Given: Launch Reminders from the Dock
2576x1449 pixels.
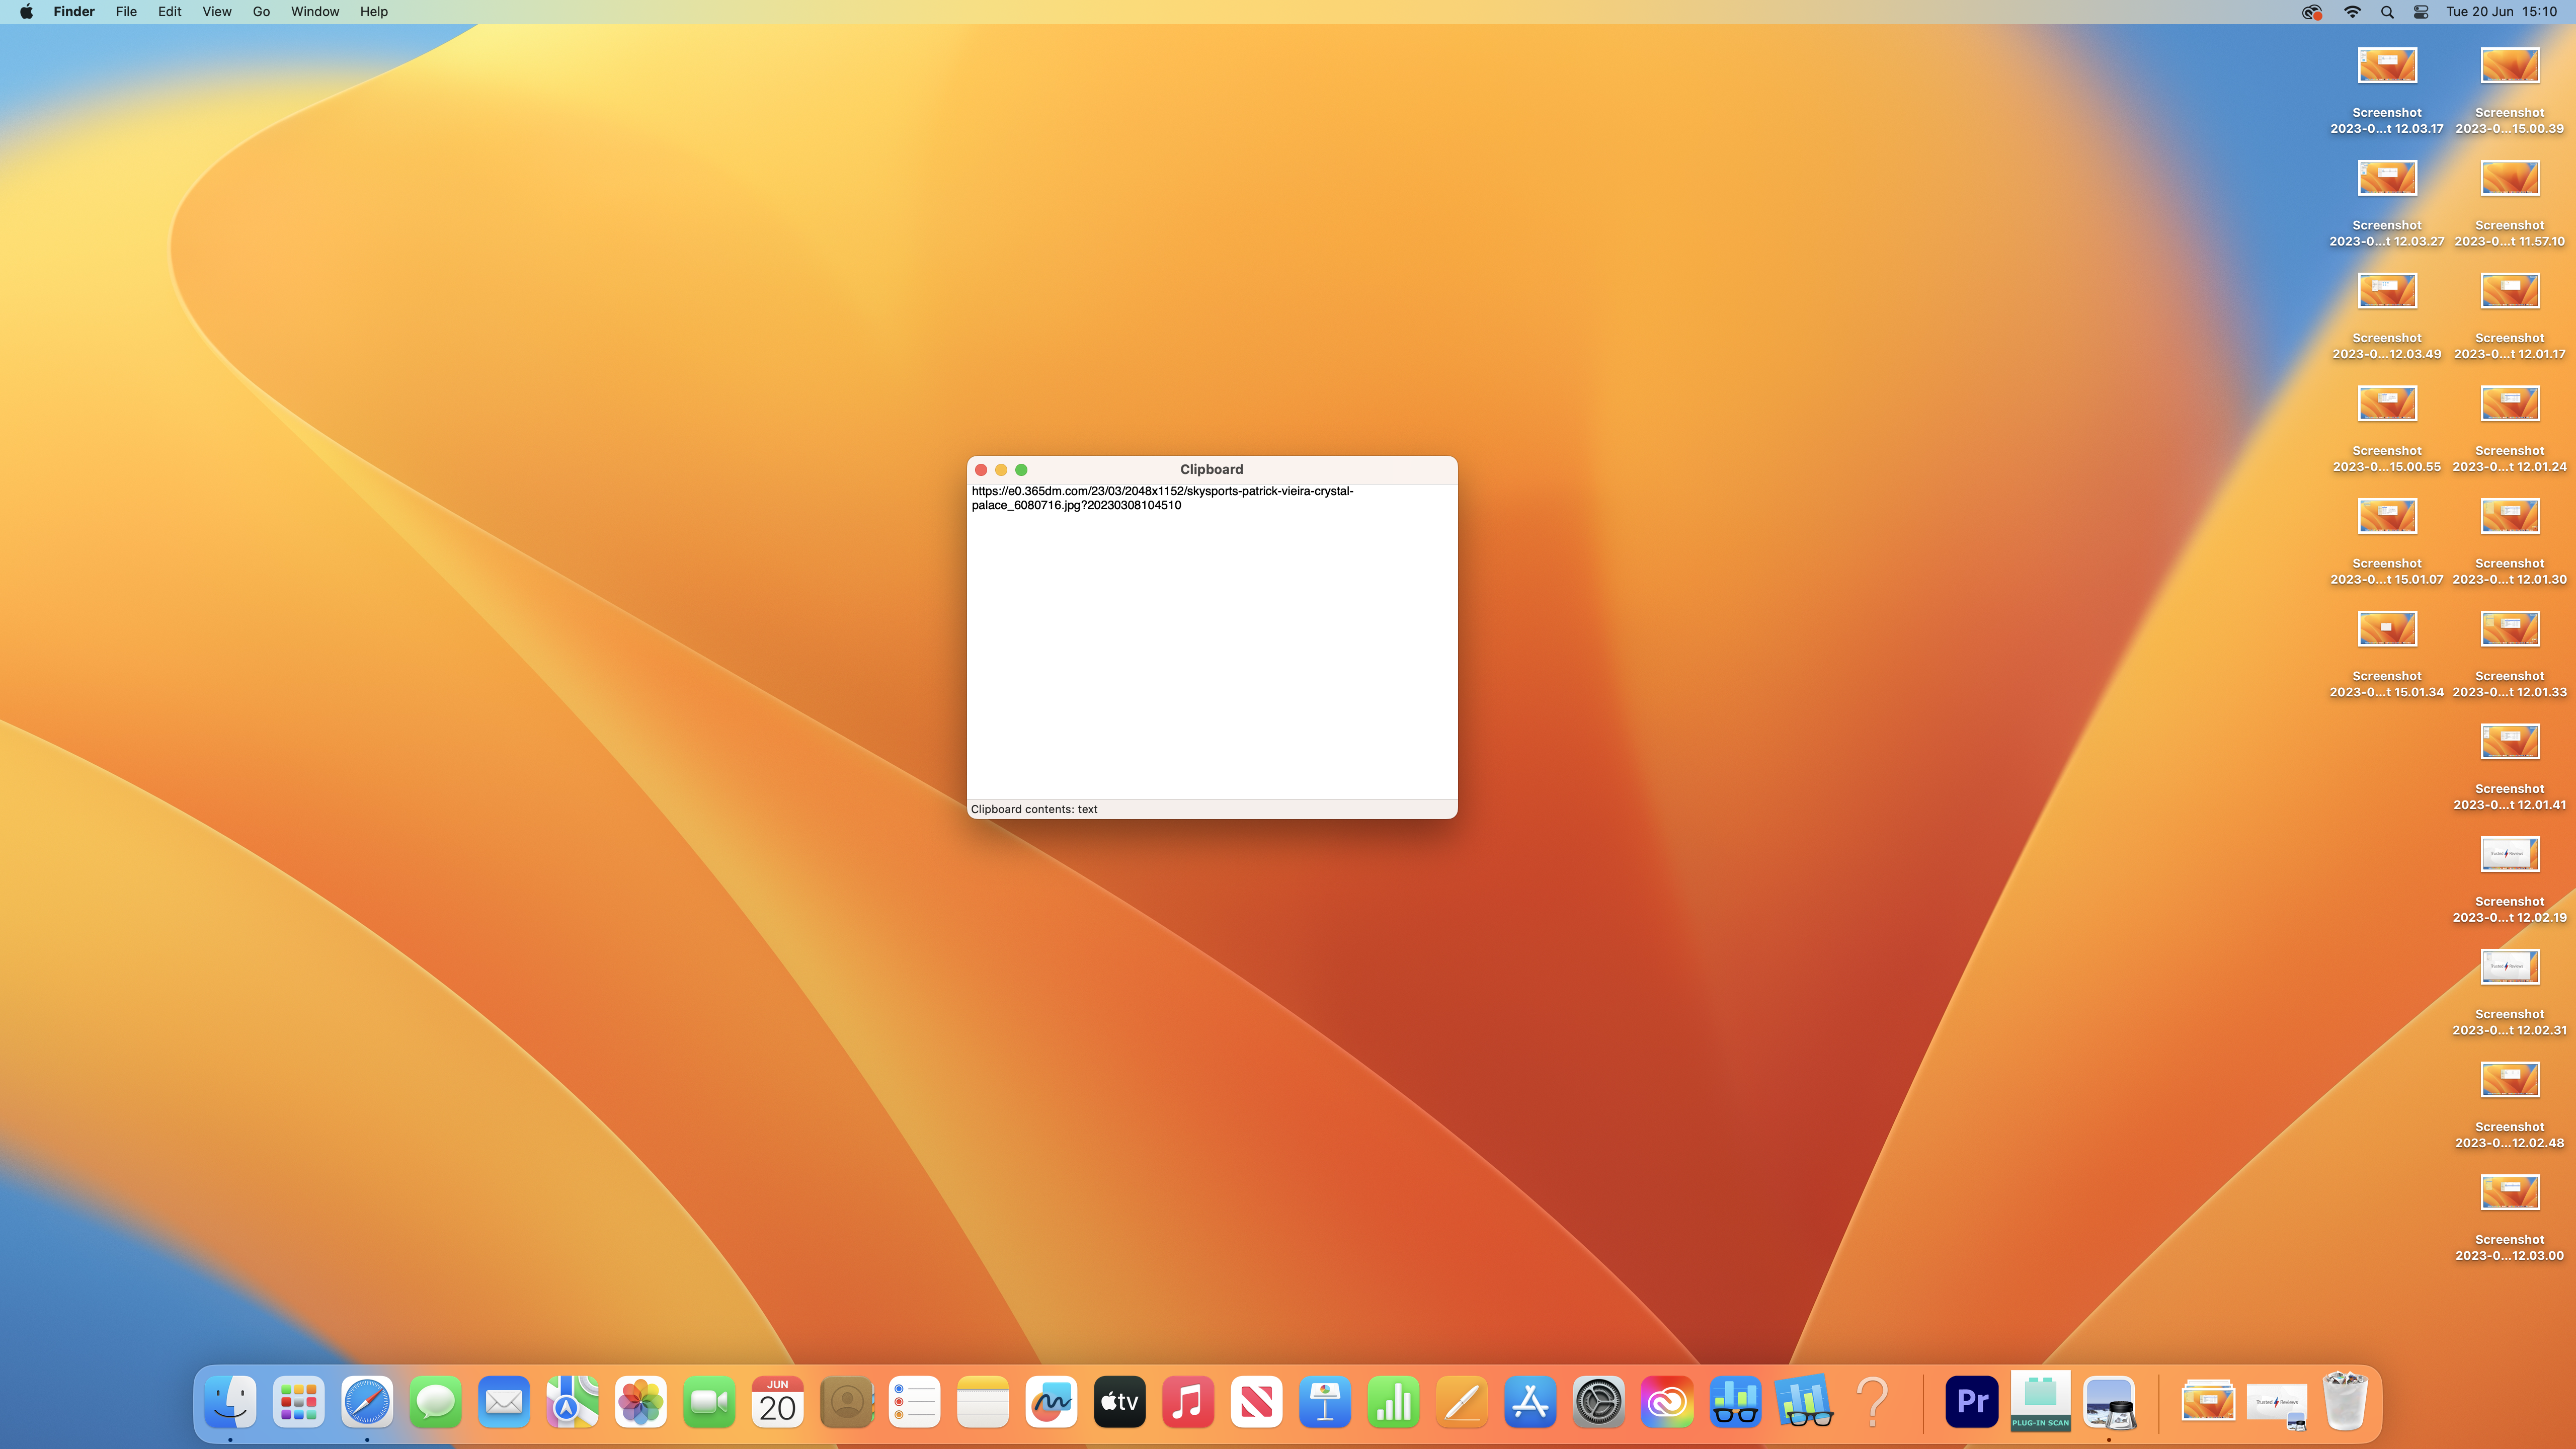Looking at the screenshot, I should [914, 1402].
